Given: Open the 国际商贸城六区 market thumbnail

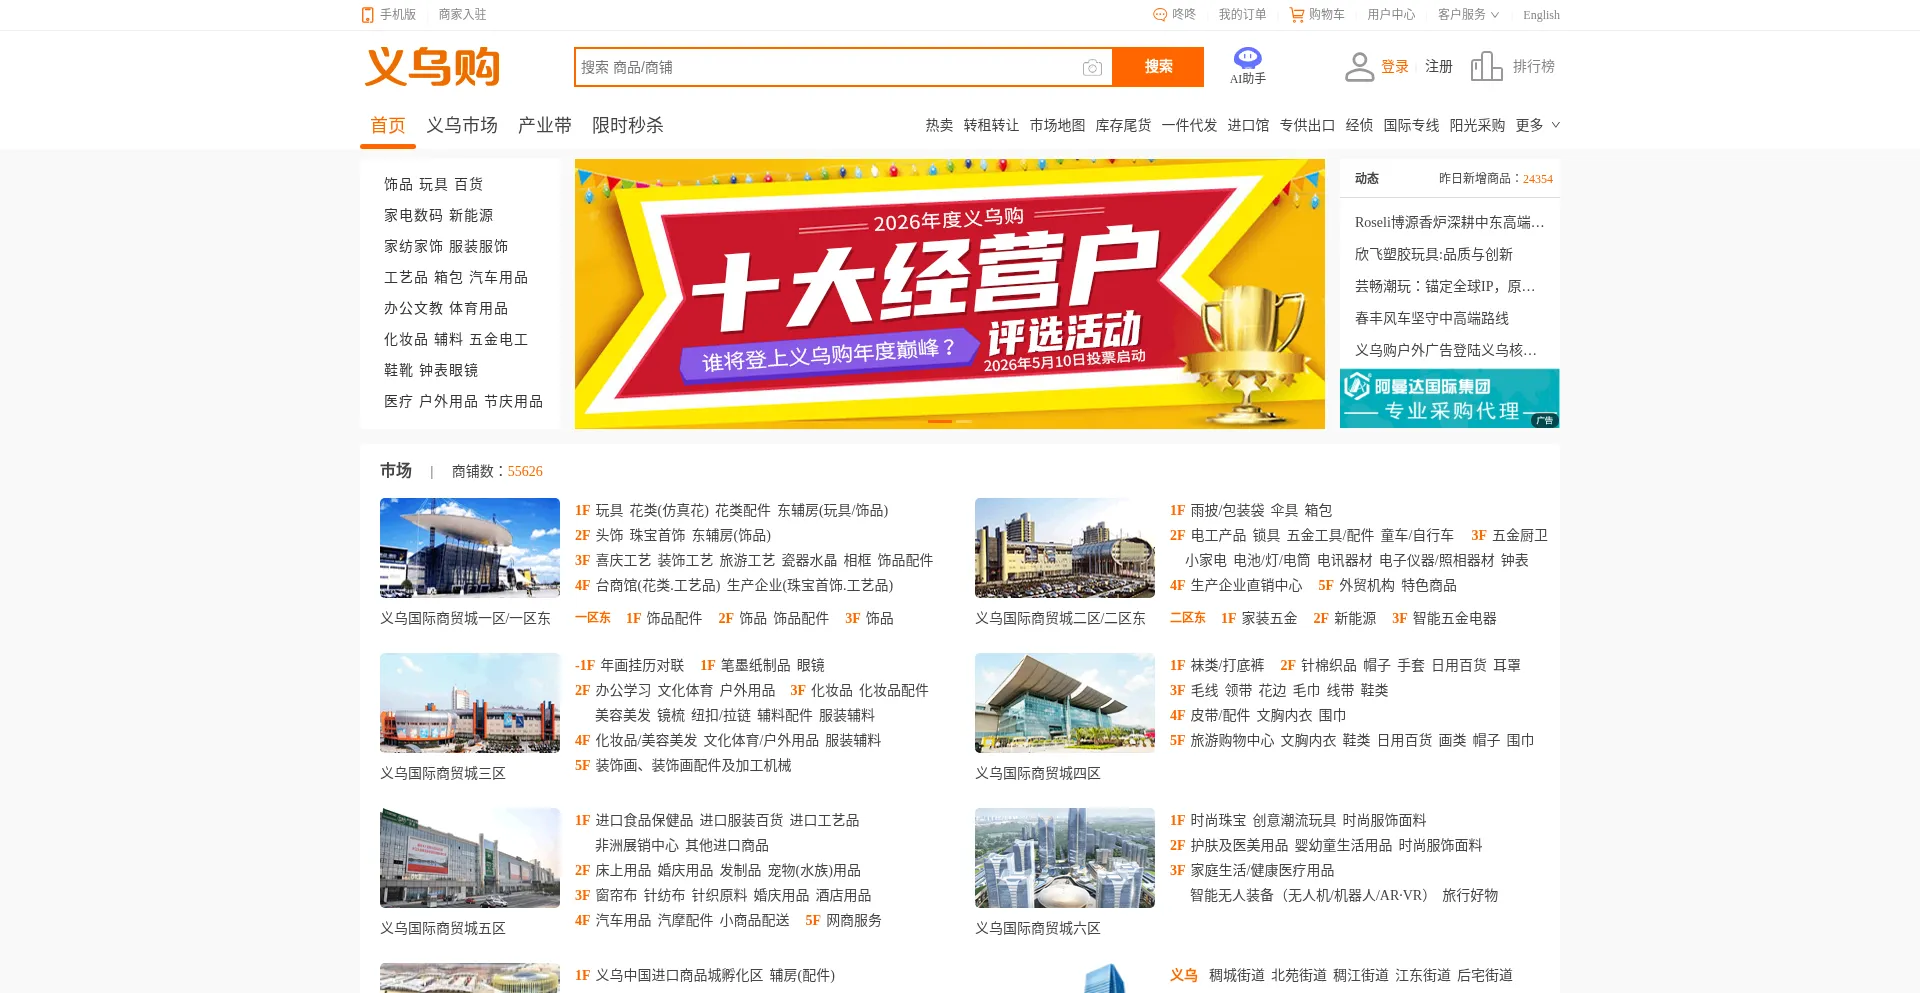Looking at the screenshot, I should point(1065,858).
